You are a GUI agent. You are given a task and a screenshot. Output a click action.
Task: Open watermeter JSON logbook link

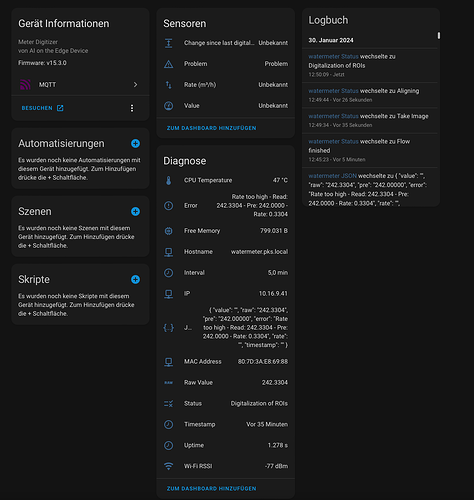coord(332,176)
